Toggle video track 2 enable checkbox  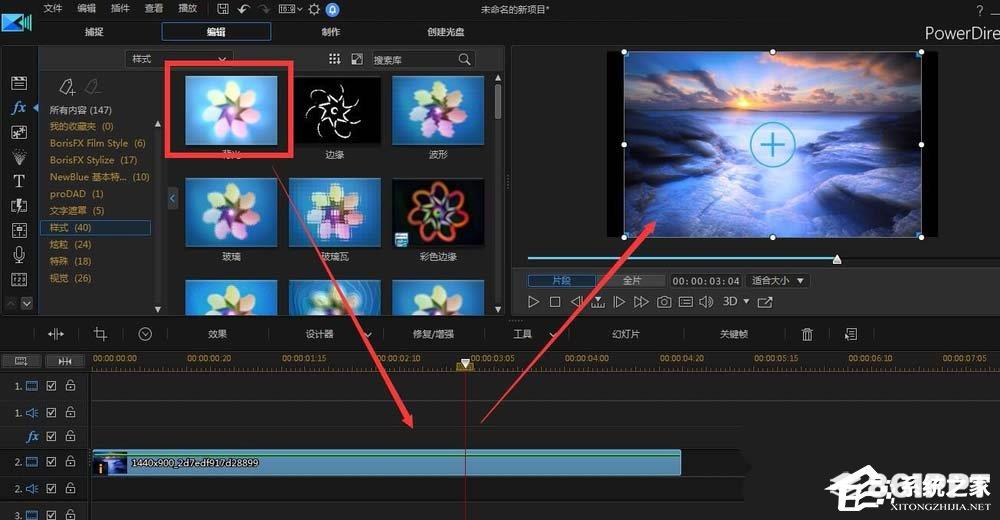[52, 461]
